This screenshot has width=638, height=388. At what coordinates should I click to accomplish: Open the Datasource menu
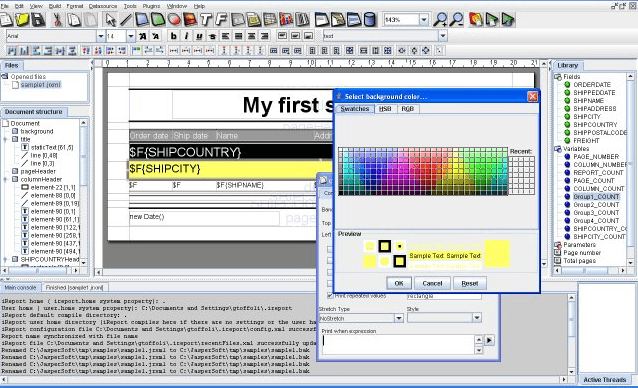[103, 6]
